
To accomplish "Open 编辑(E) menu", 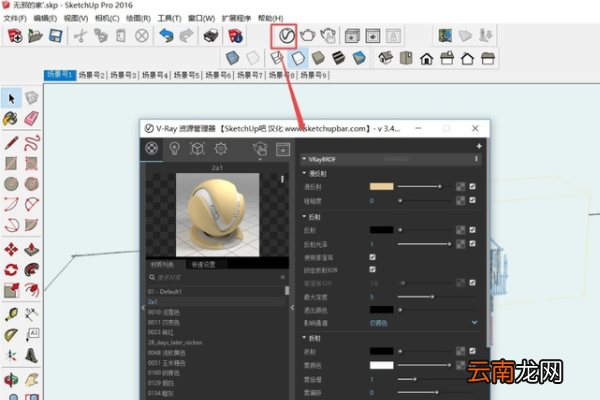I will (45, 18).
